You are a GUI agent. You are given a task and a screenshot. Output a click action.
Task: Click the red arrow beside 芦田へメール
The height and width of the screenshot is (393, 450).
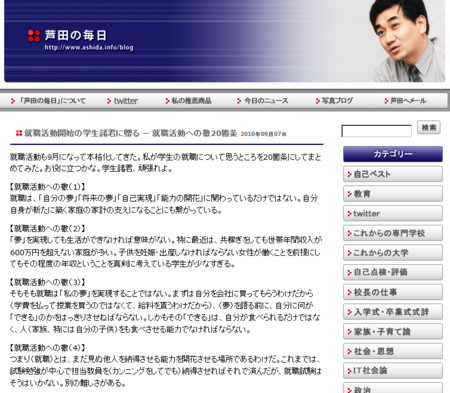[x=386, y=101]
